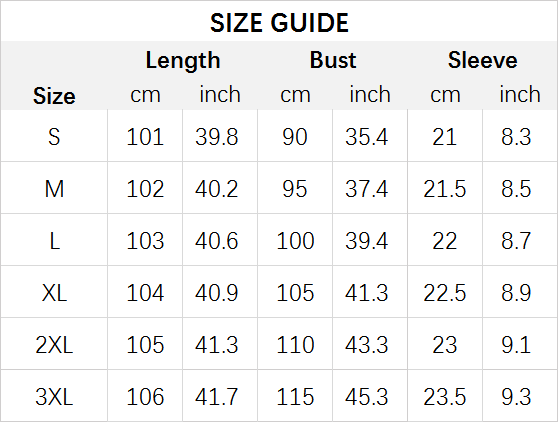Select the 3XL size row label

coord(54,397)
